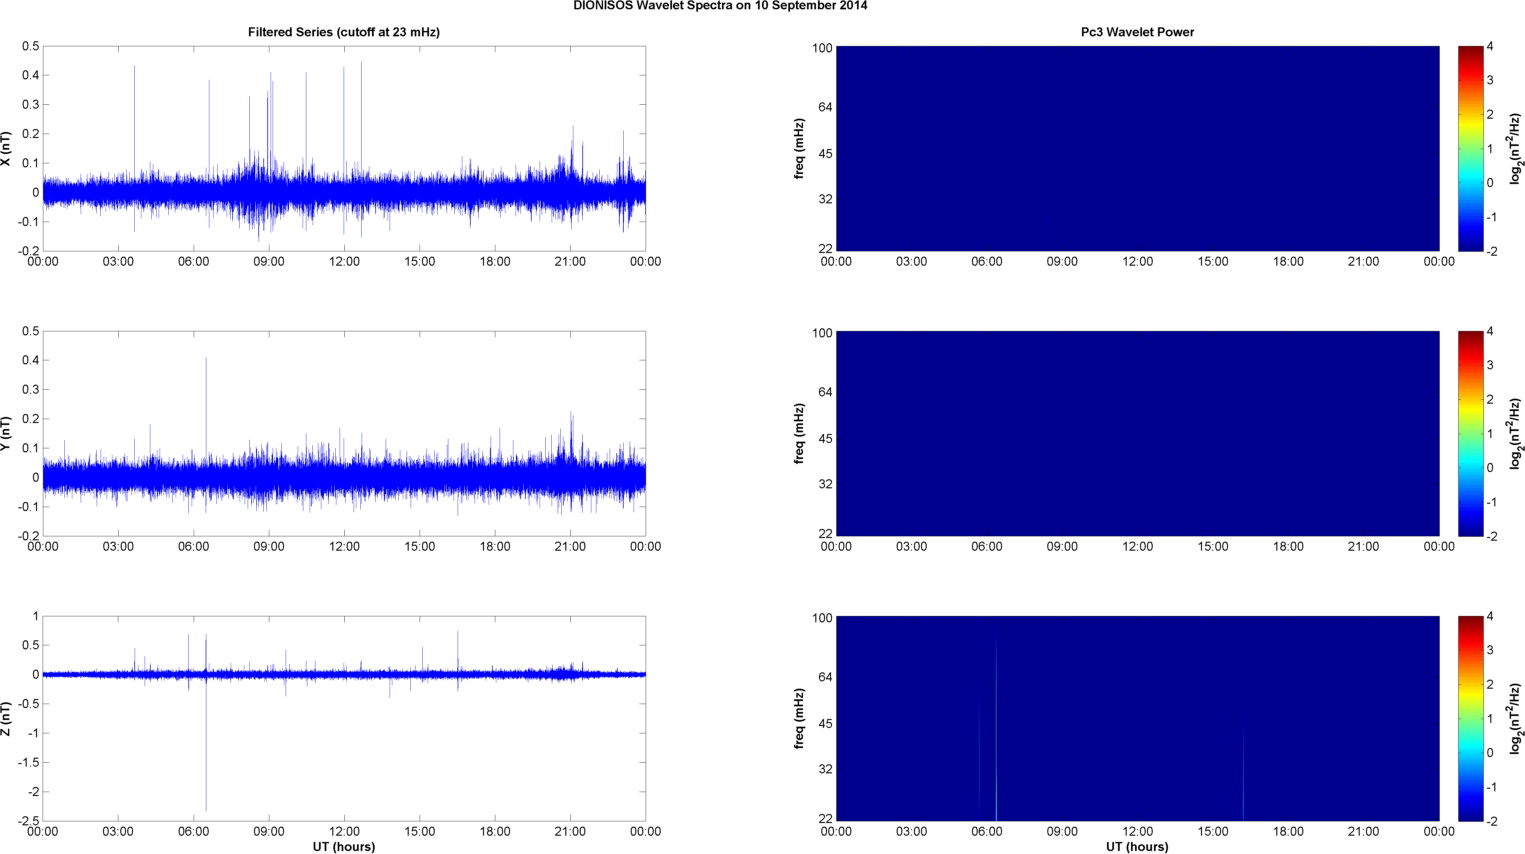Select the top Pc3 wavelet power spectrogram
The image size is (1525, 854).
click(1137, 148)
